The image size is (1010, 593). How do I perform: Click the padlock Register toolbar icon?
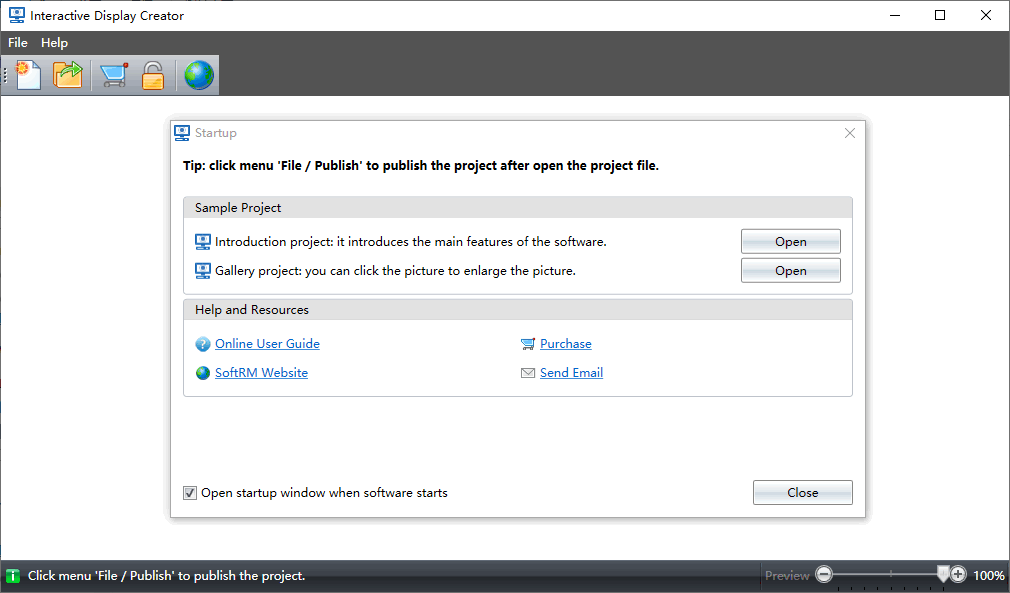coord(152,75)
